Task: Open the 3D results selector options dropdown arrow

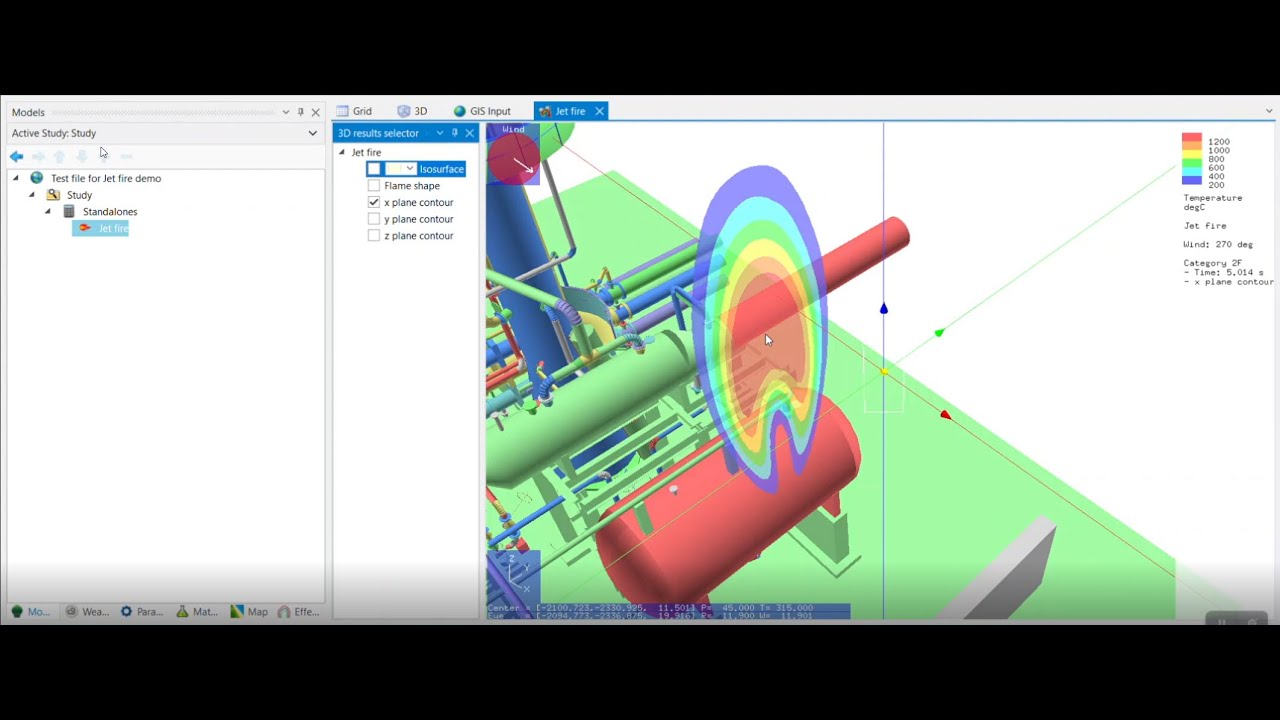Action: [x=439, y=133]
